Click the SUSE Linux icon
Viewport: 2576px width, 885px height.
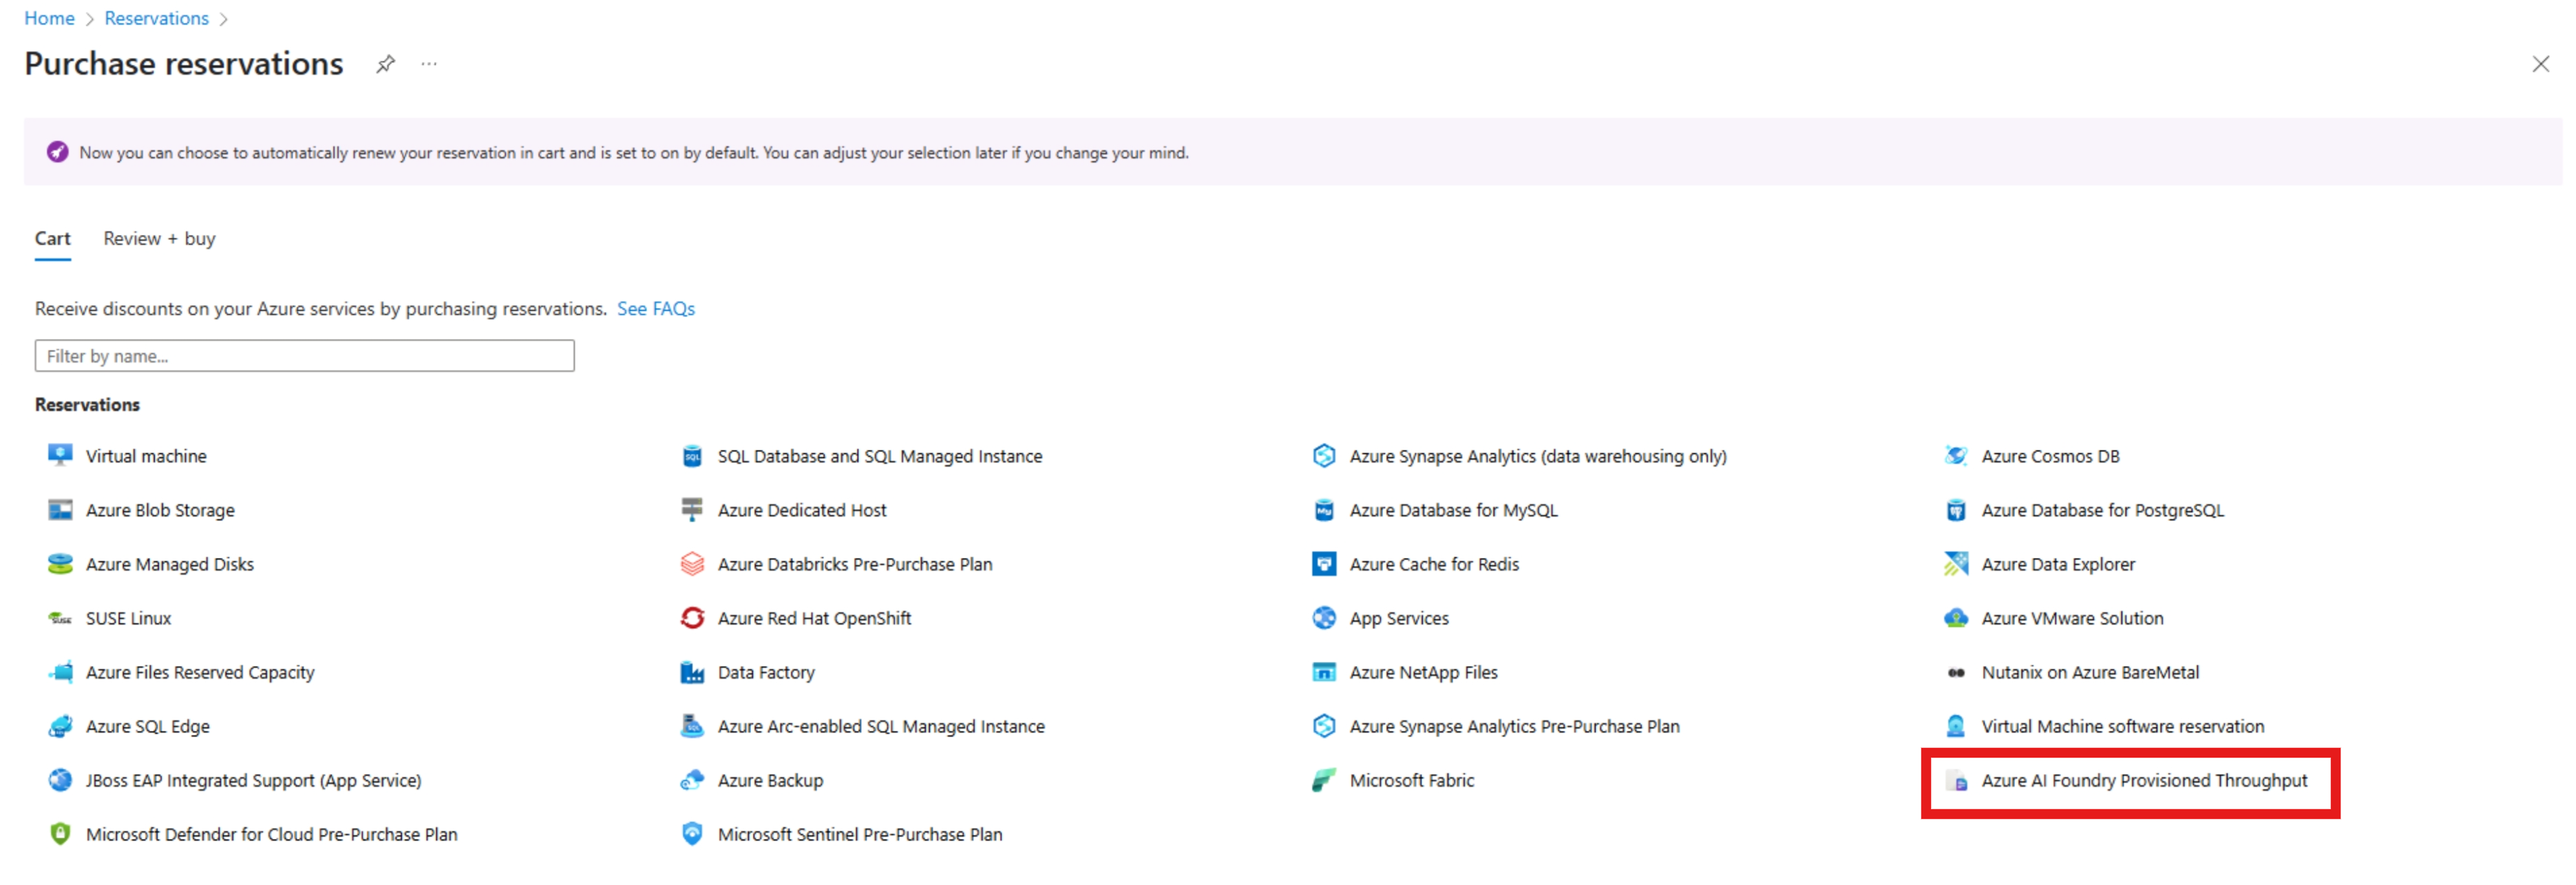(x=60, y=618)
